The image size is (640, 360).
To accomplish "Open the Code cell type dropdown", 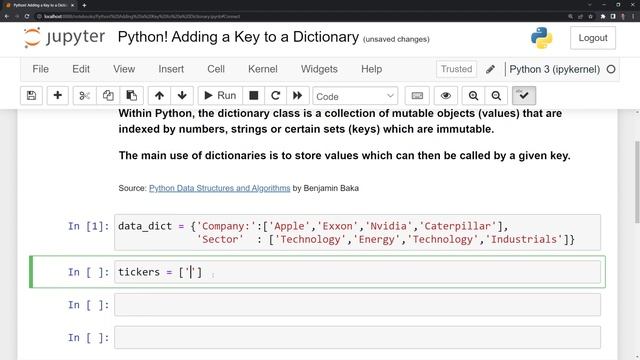I will (355, 96).
